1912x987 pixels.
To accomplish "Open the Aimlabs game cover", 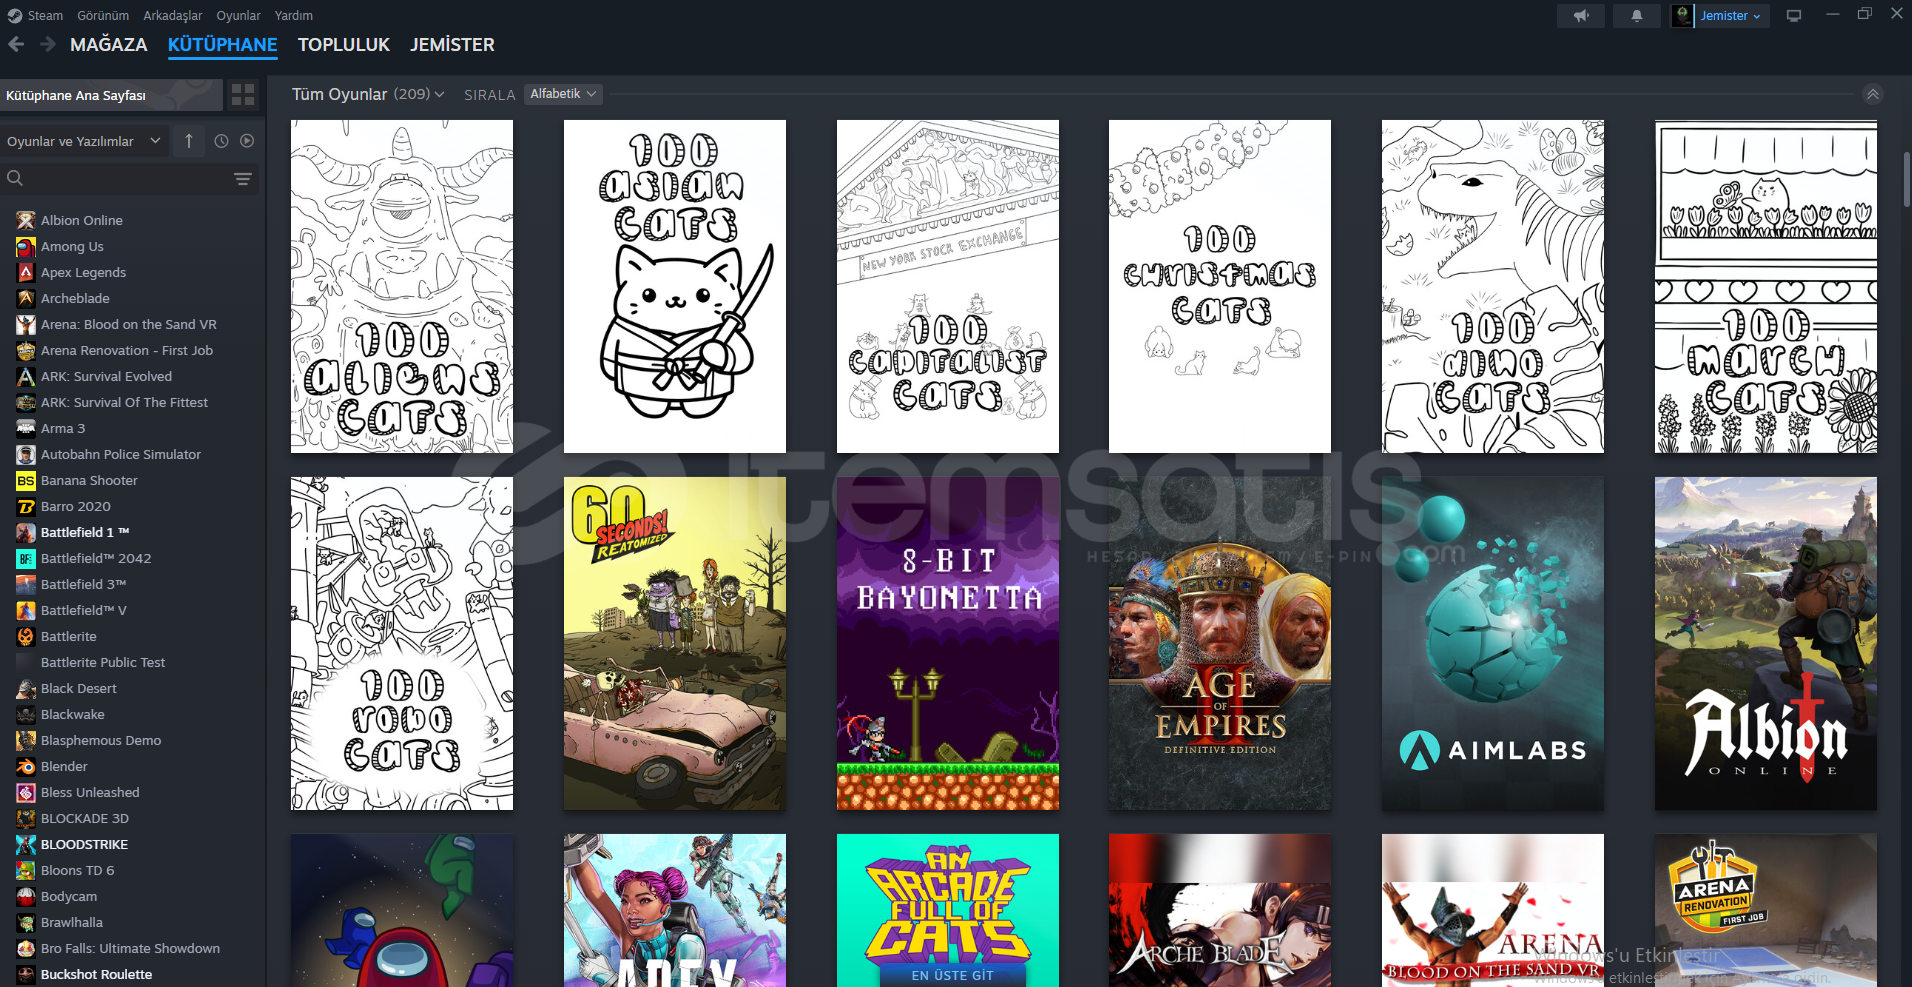I will click(1493, 643).
